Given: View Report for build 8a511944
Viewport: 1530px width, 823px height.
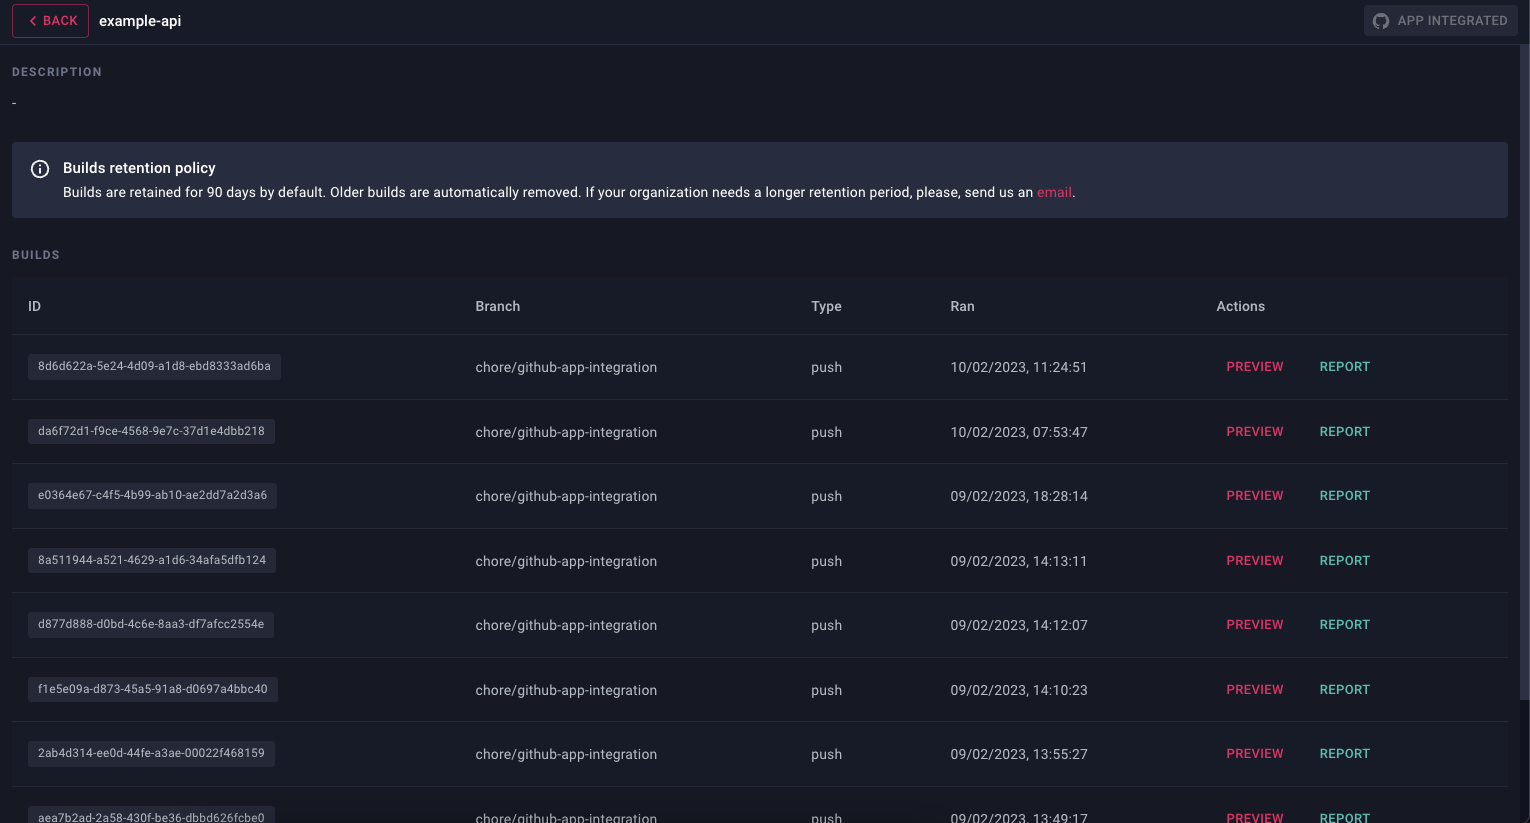Looking at the screenshot, I should pyautogui.click(x=1344, y=561).
